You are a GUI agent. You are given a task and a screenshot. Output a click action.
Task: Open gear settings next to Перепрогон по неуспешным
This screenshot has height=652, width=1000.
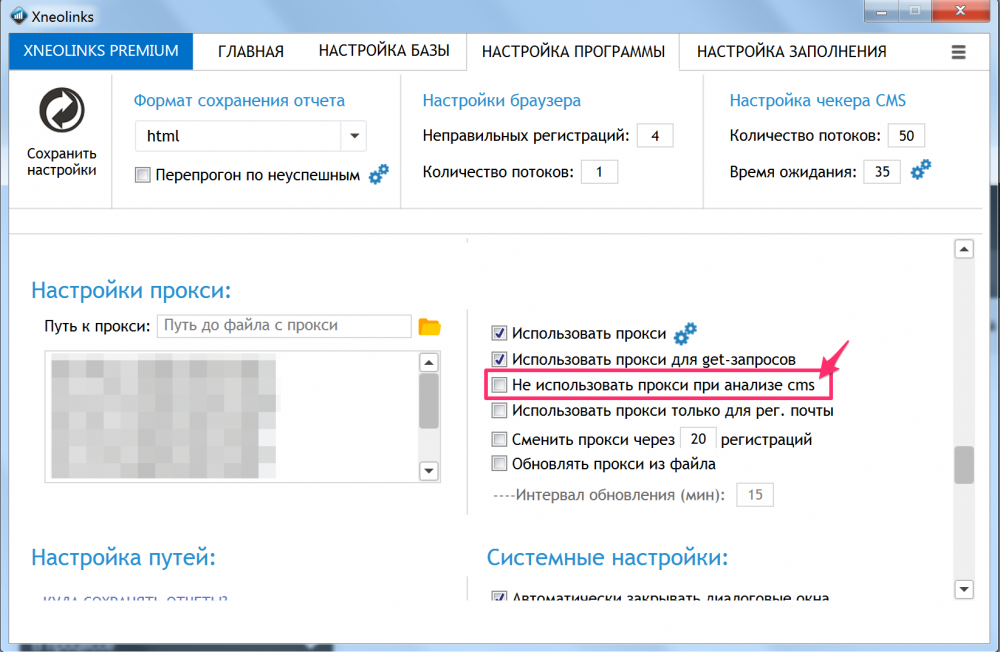pyautogui.click(x=379, y=174)
